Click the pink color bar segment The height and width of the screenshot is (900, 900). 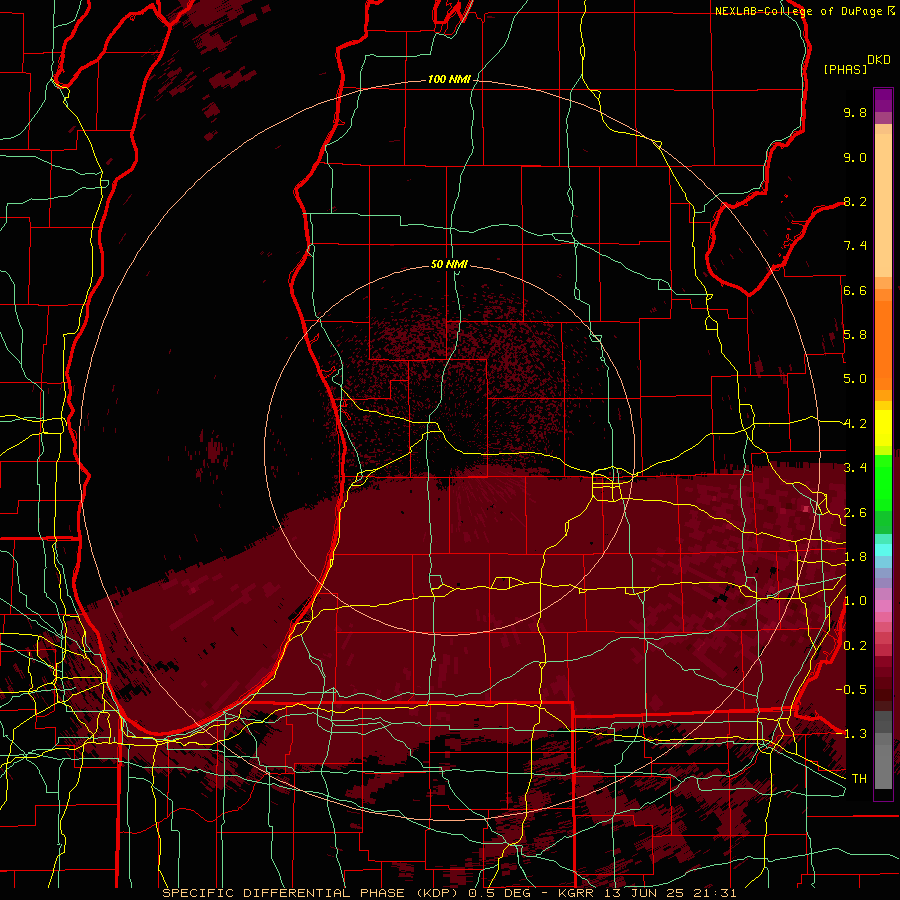pyautogui.click(x=883, y=606)
